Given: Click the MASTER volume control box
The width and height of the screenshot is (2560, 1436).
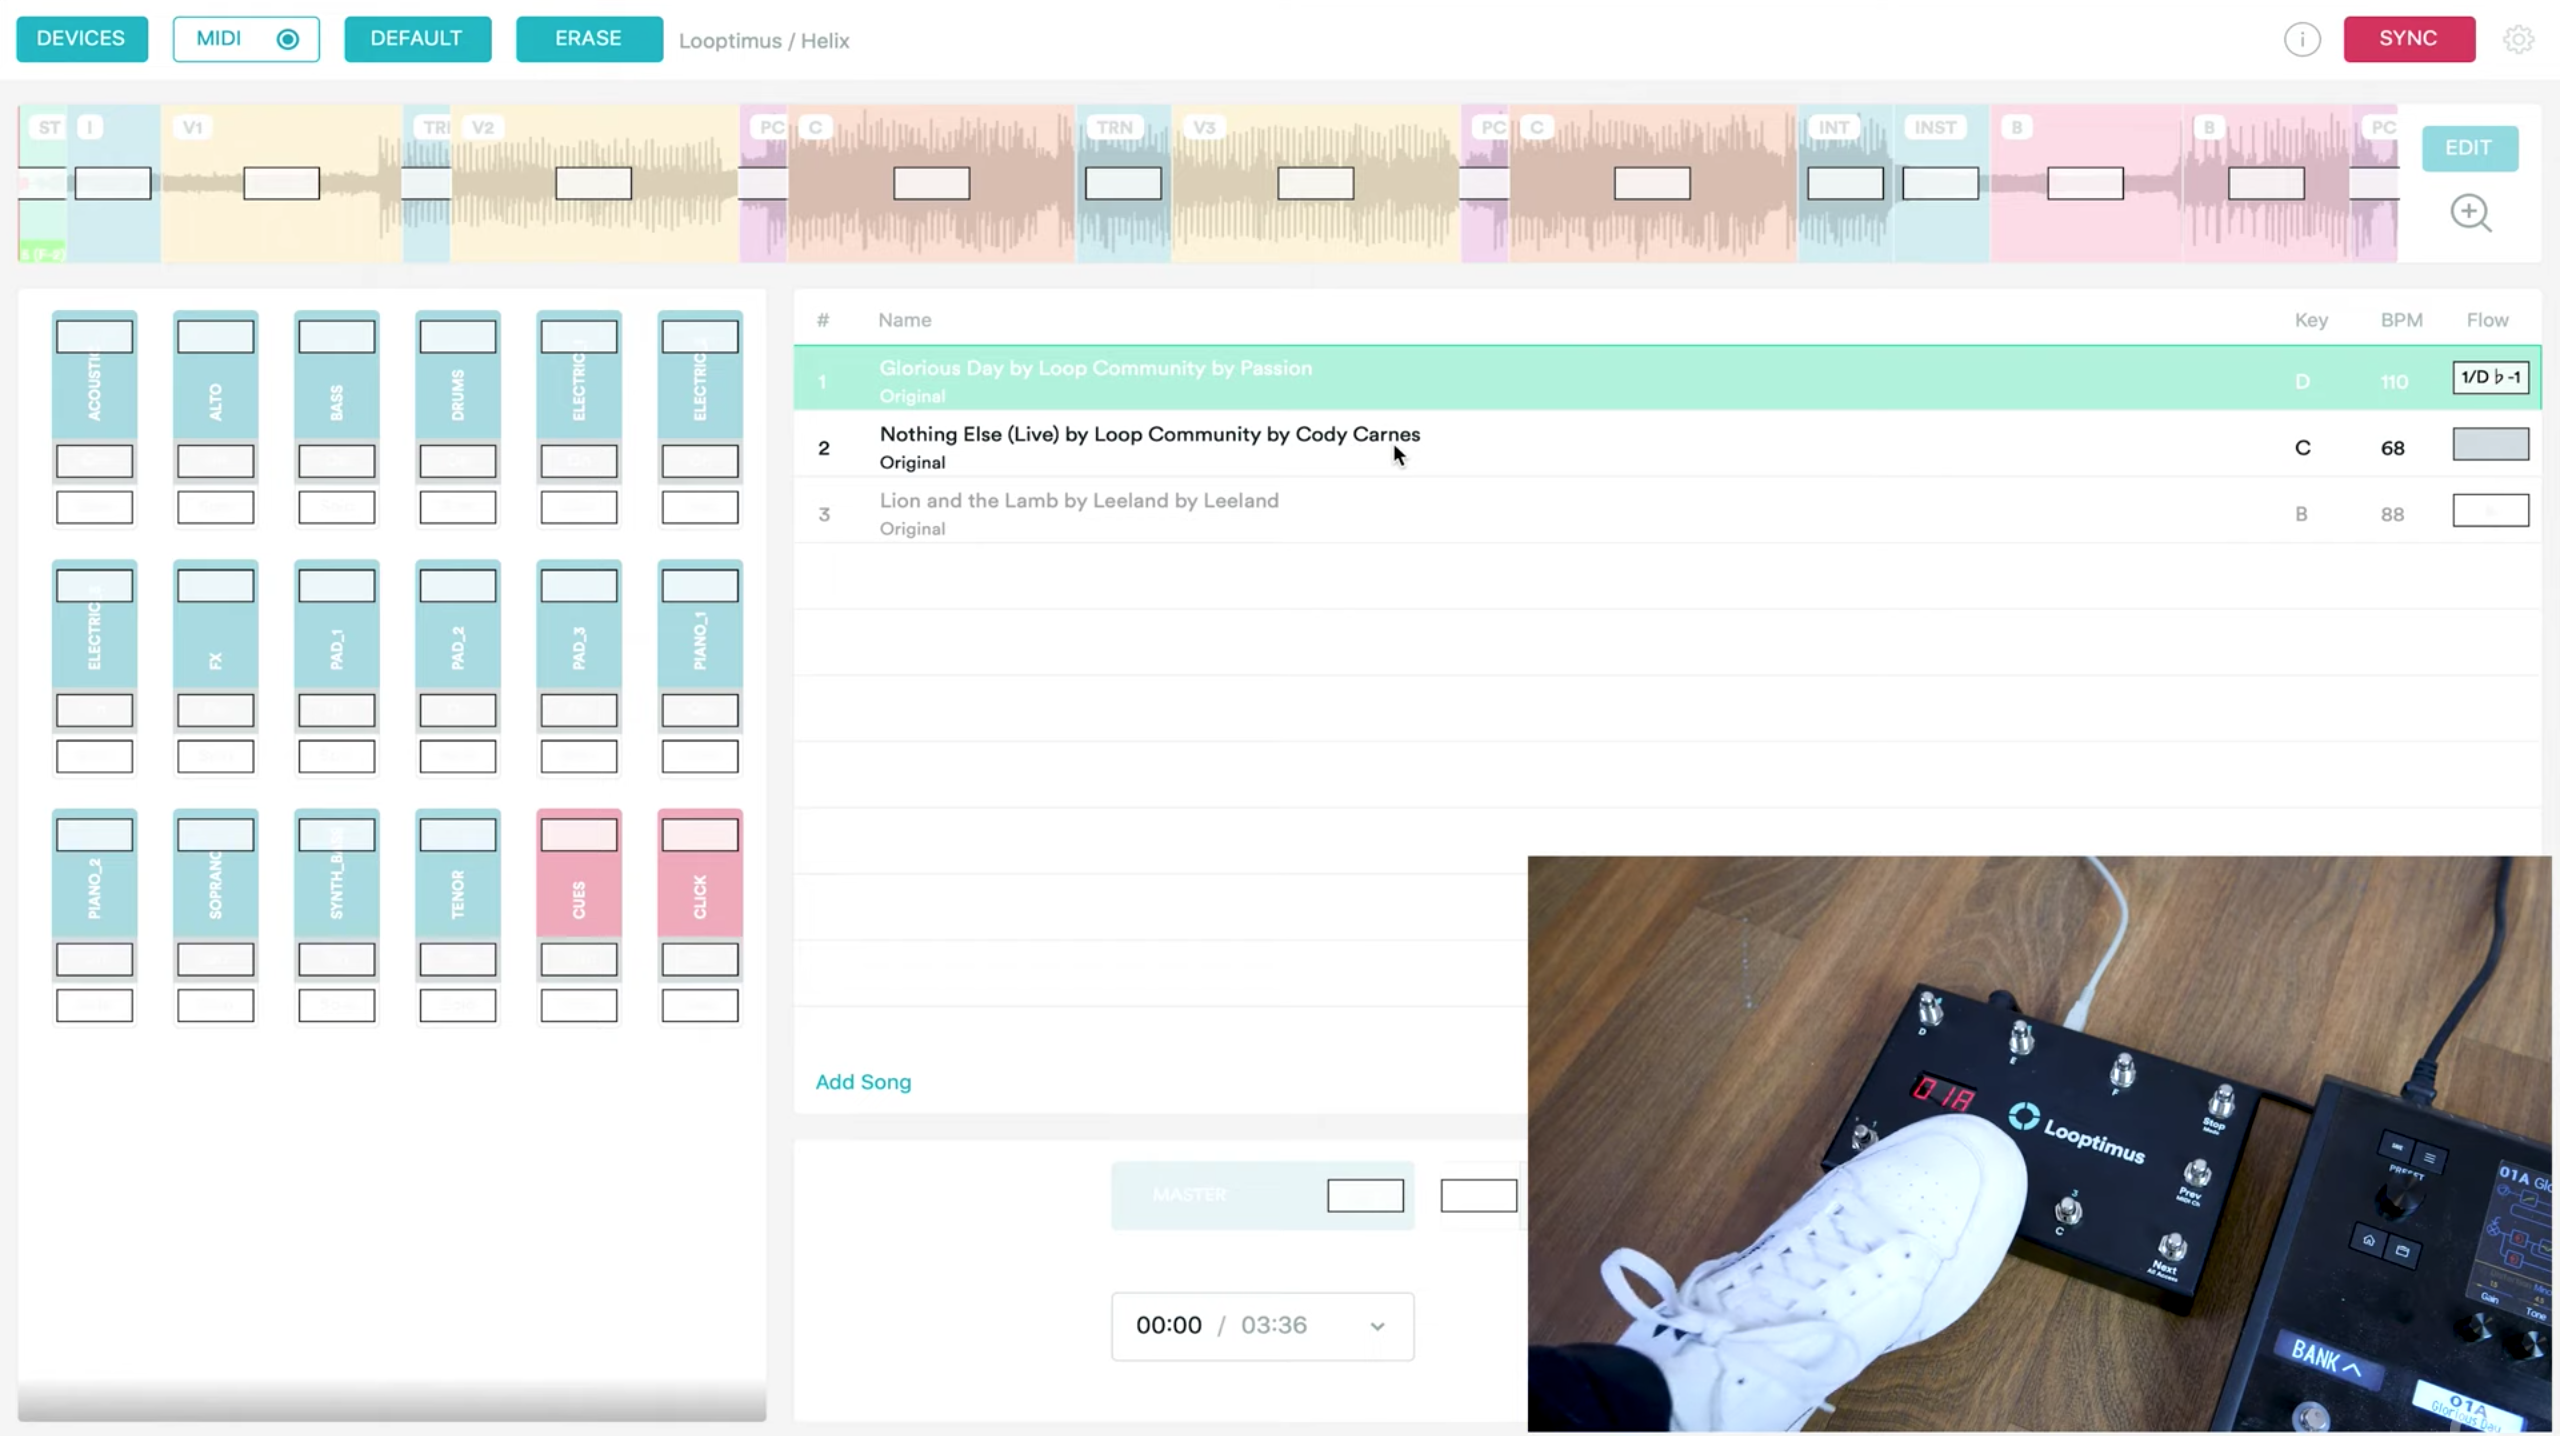Looking at the screenshot, I should 1365,1196.
